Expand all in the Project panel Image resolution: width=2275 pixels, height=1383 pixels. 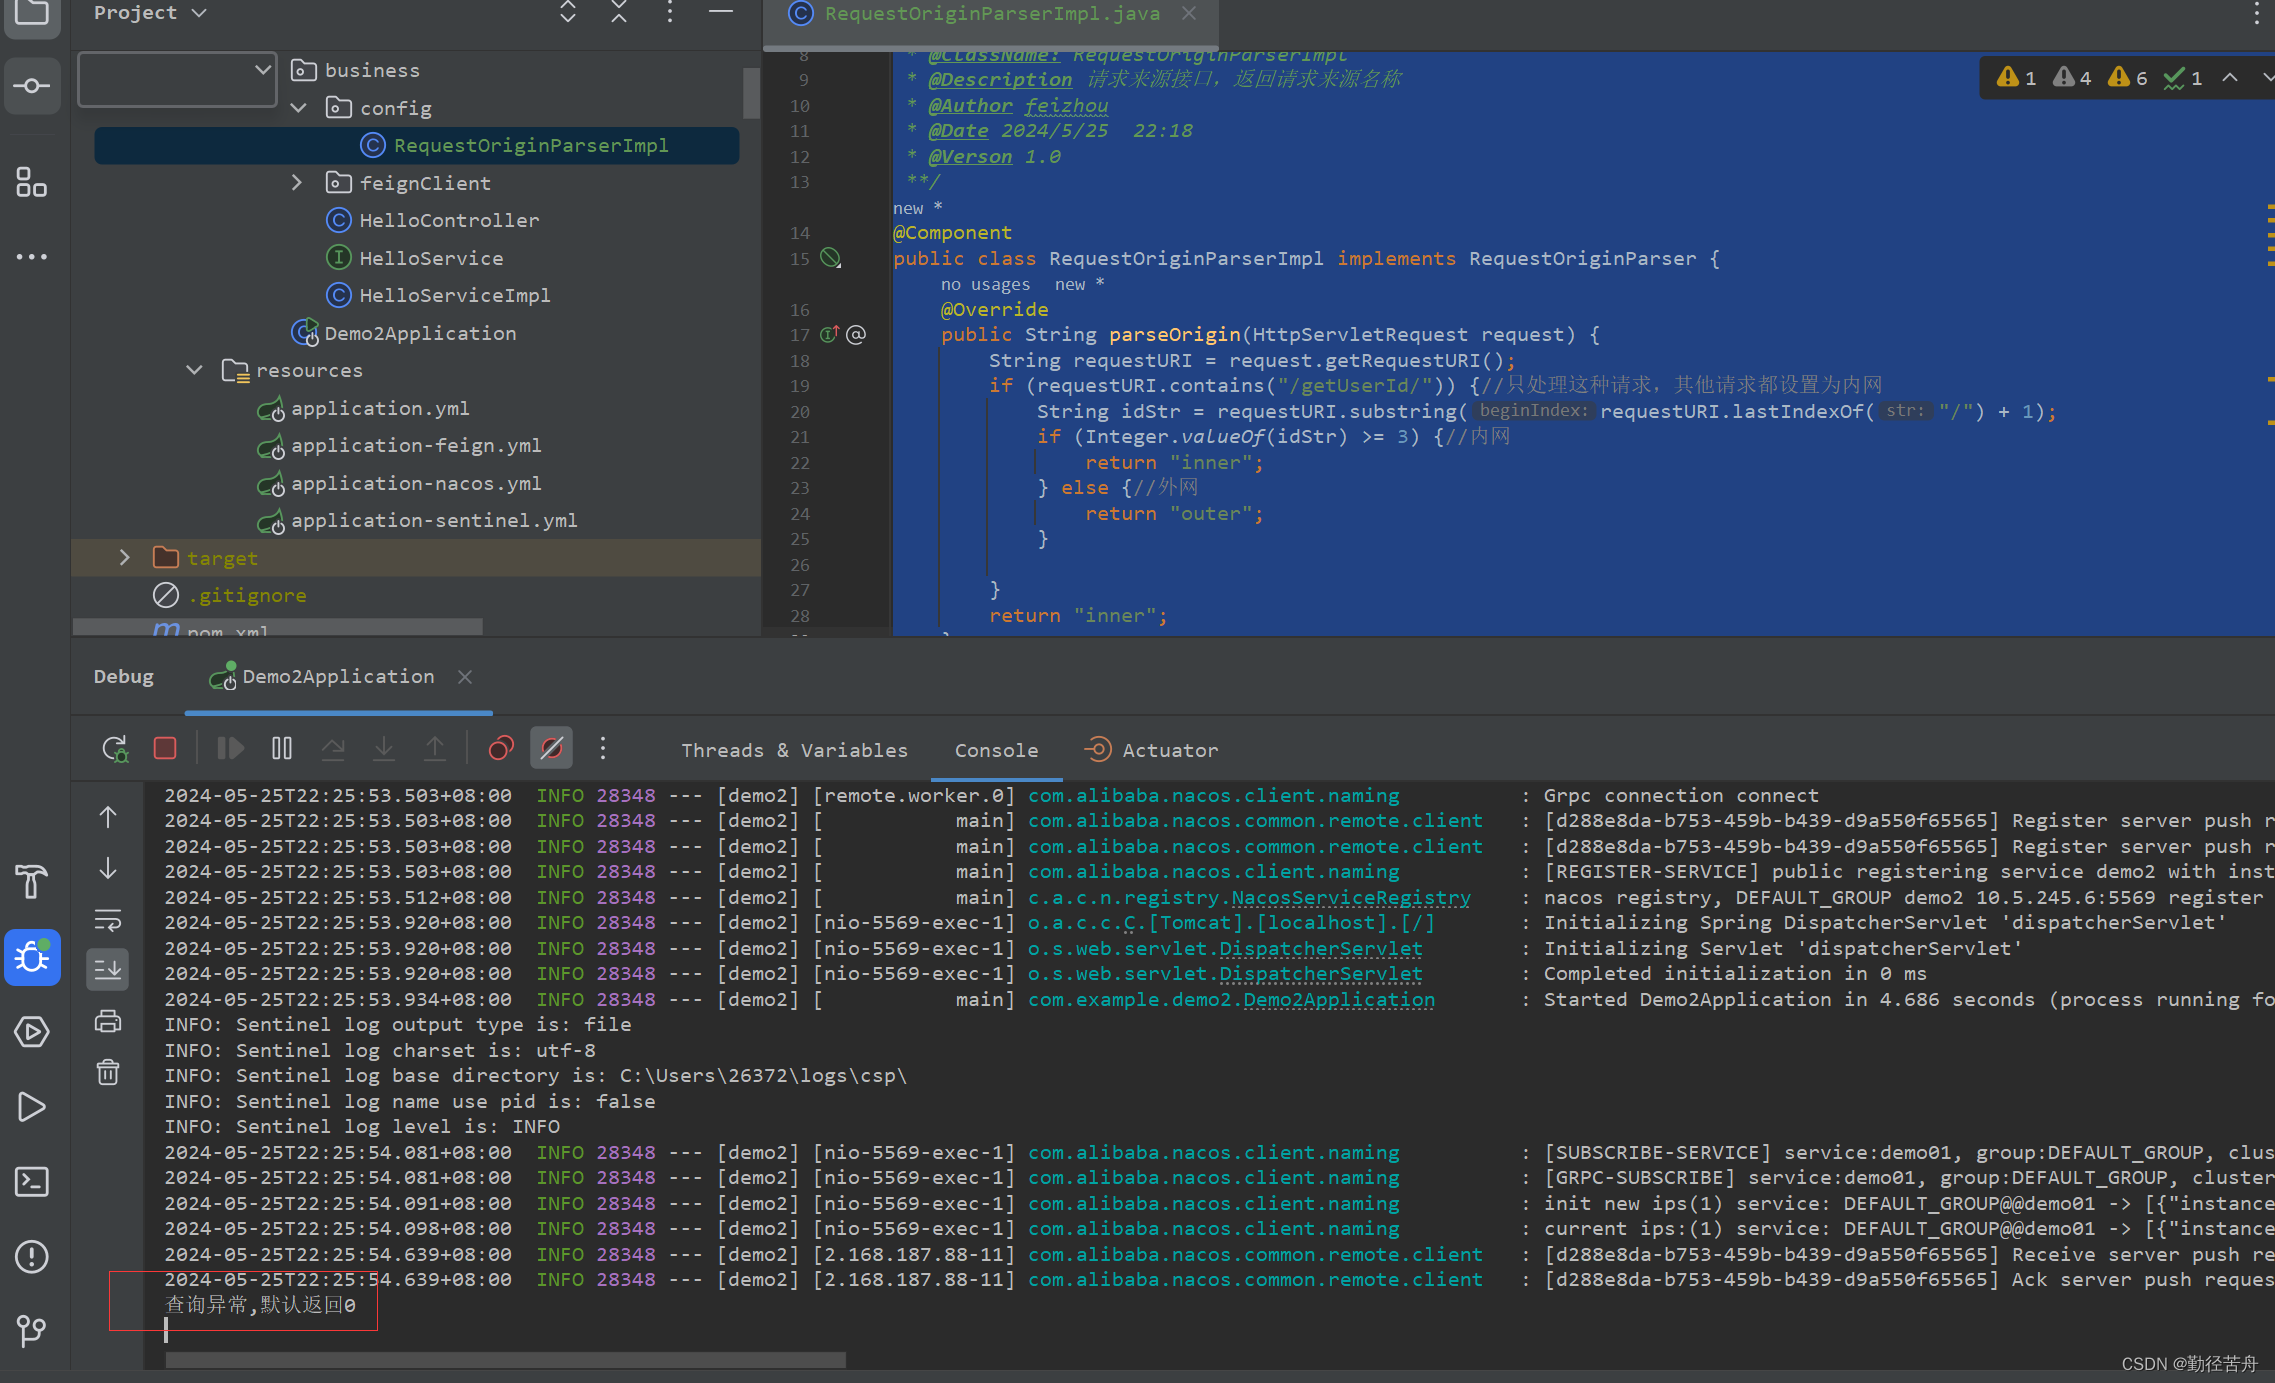[x=568, y=12]
